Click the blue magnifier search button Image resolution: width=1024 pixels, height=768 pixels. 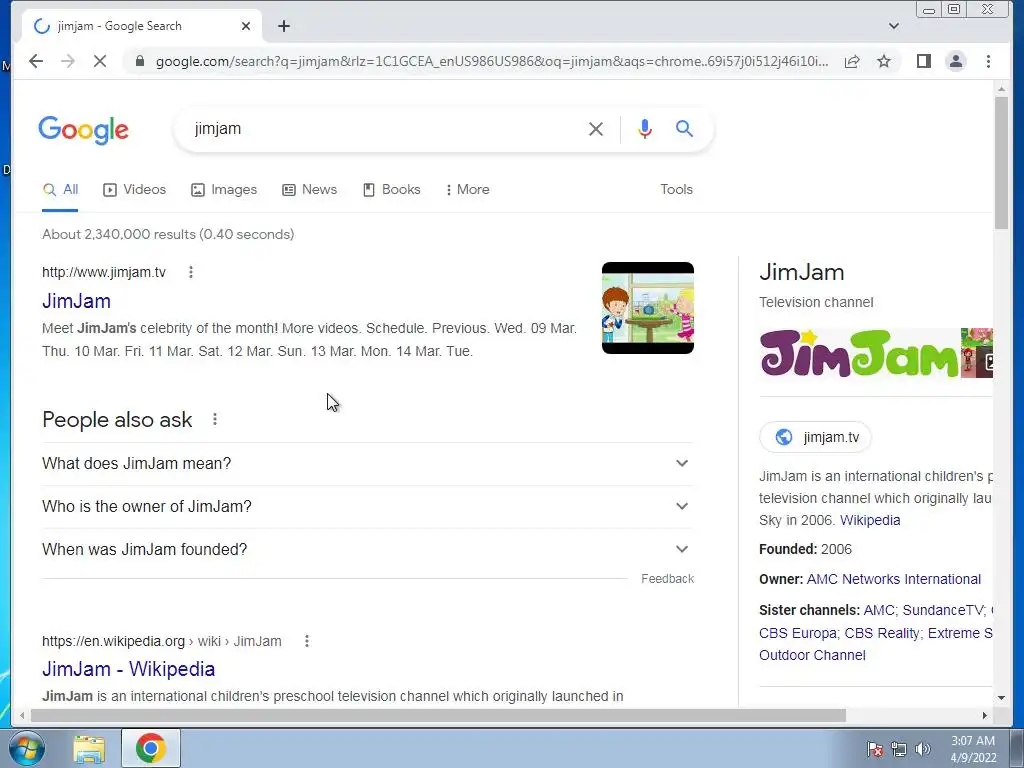click(684, 129)
